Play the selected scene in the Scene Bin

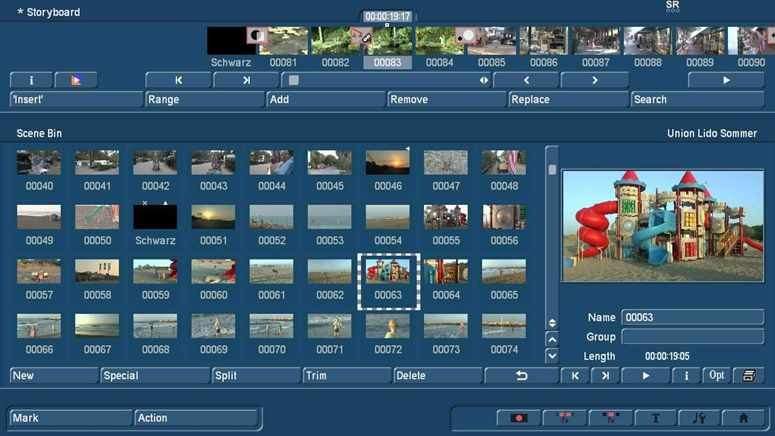click(645, 376)
